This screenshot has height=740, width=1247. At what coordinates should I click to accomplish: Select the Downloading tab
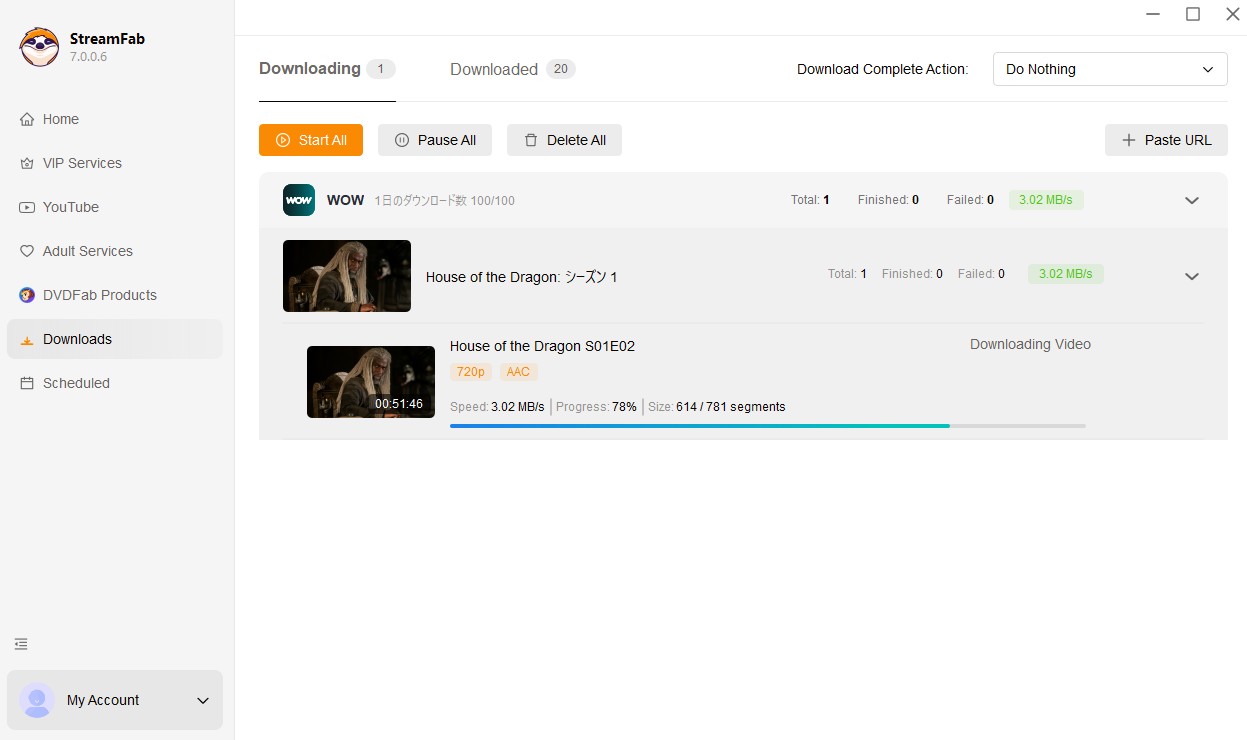pos(310,69)
